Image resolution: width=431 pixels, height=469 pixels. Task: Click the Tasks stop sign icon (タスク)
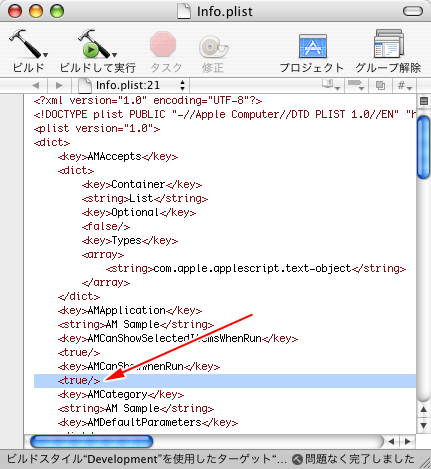163,44
